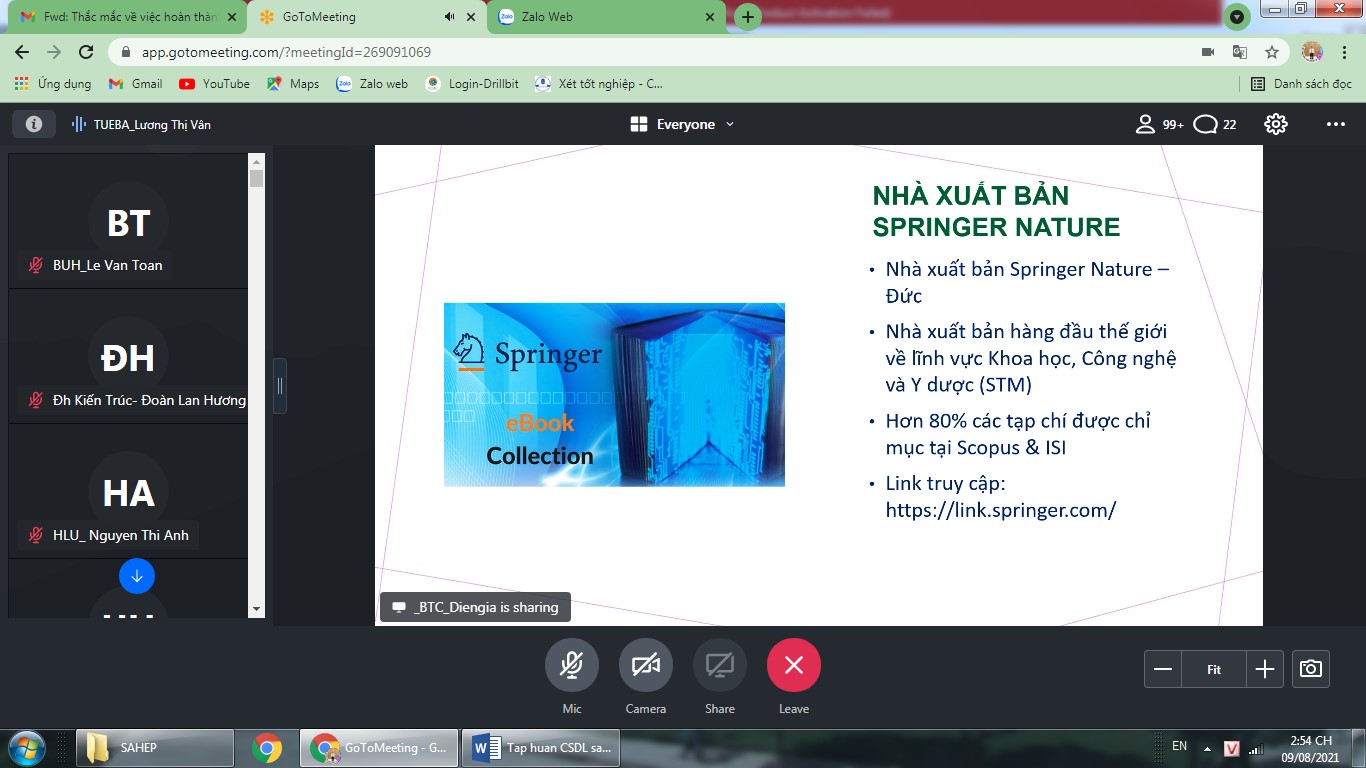Click talking indicator TUEBA_Lương Thị Vân
This screenshot has height=768, width=1366.
141,124
